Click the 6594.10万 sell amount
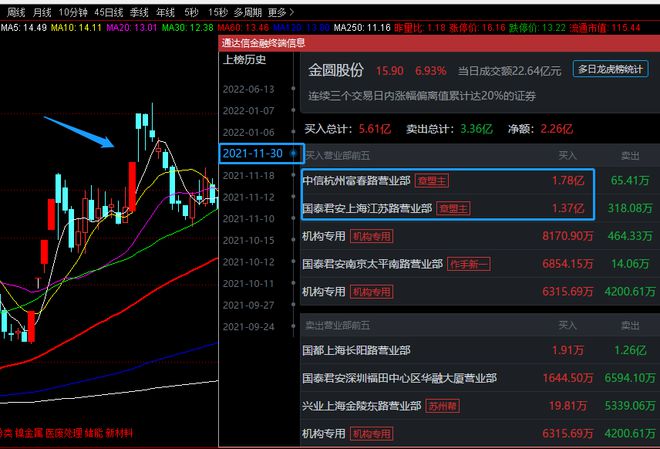This screenshot has width=660, height=449. (630, 378)
